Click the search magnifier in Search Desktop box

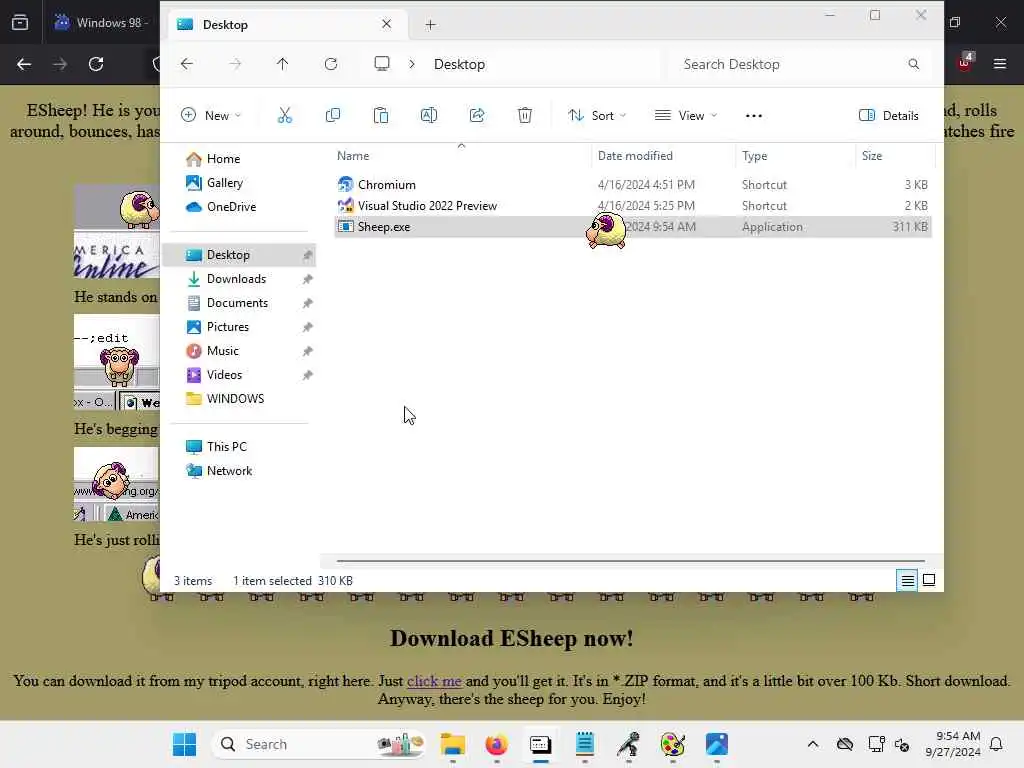coord(914,64)
